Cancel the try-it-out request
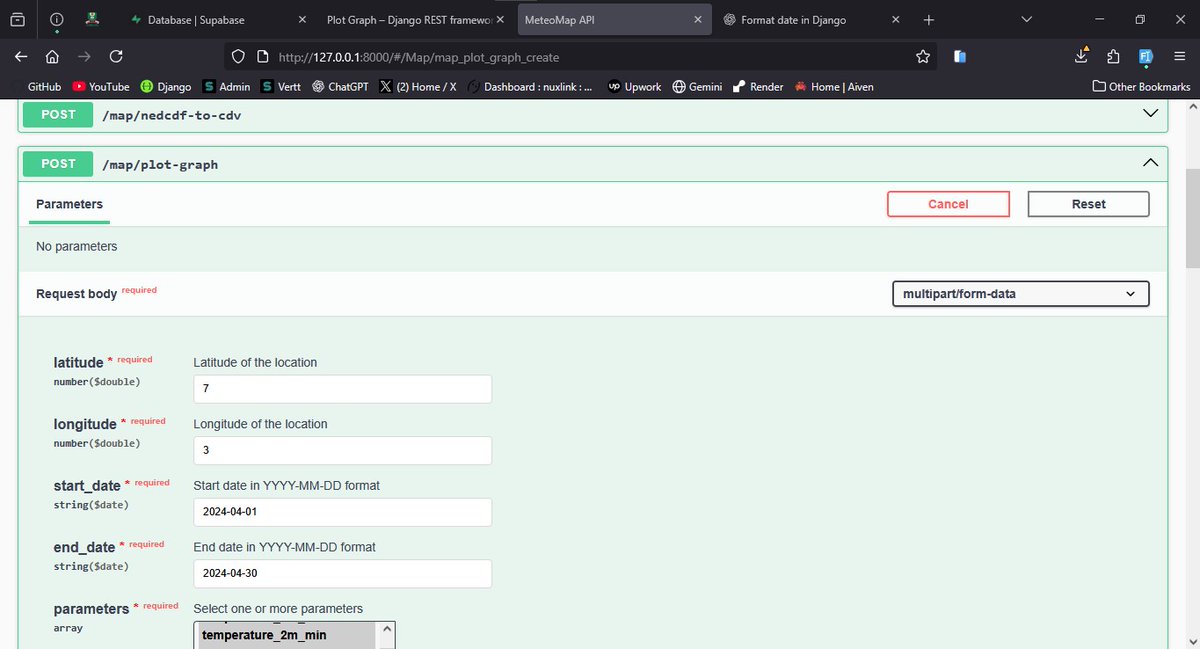This screenshot has width=1200, height=649. click(948, 204)
